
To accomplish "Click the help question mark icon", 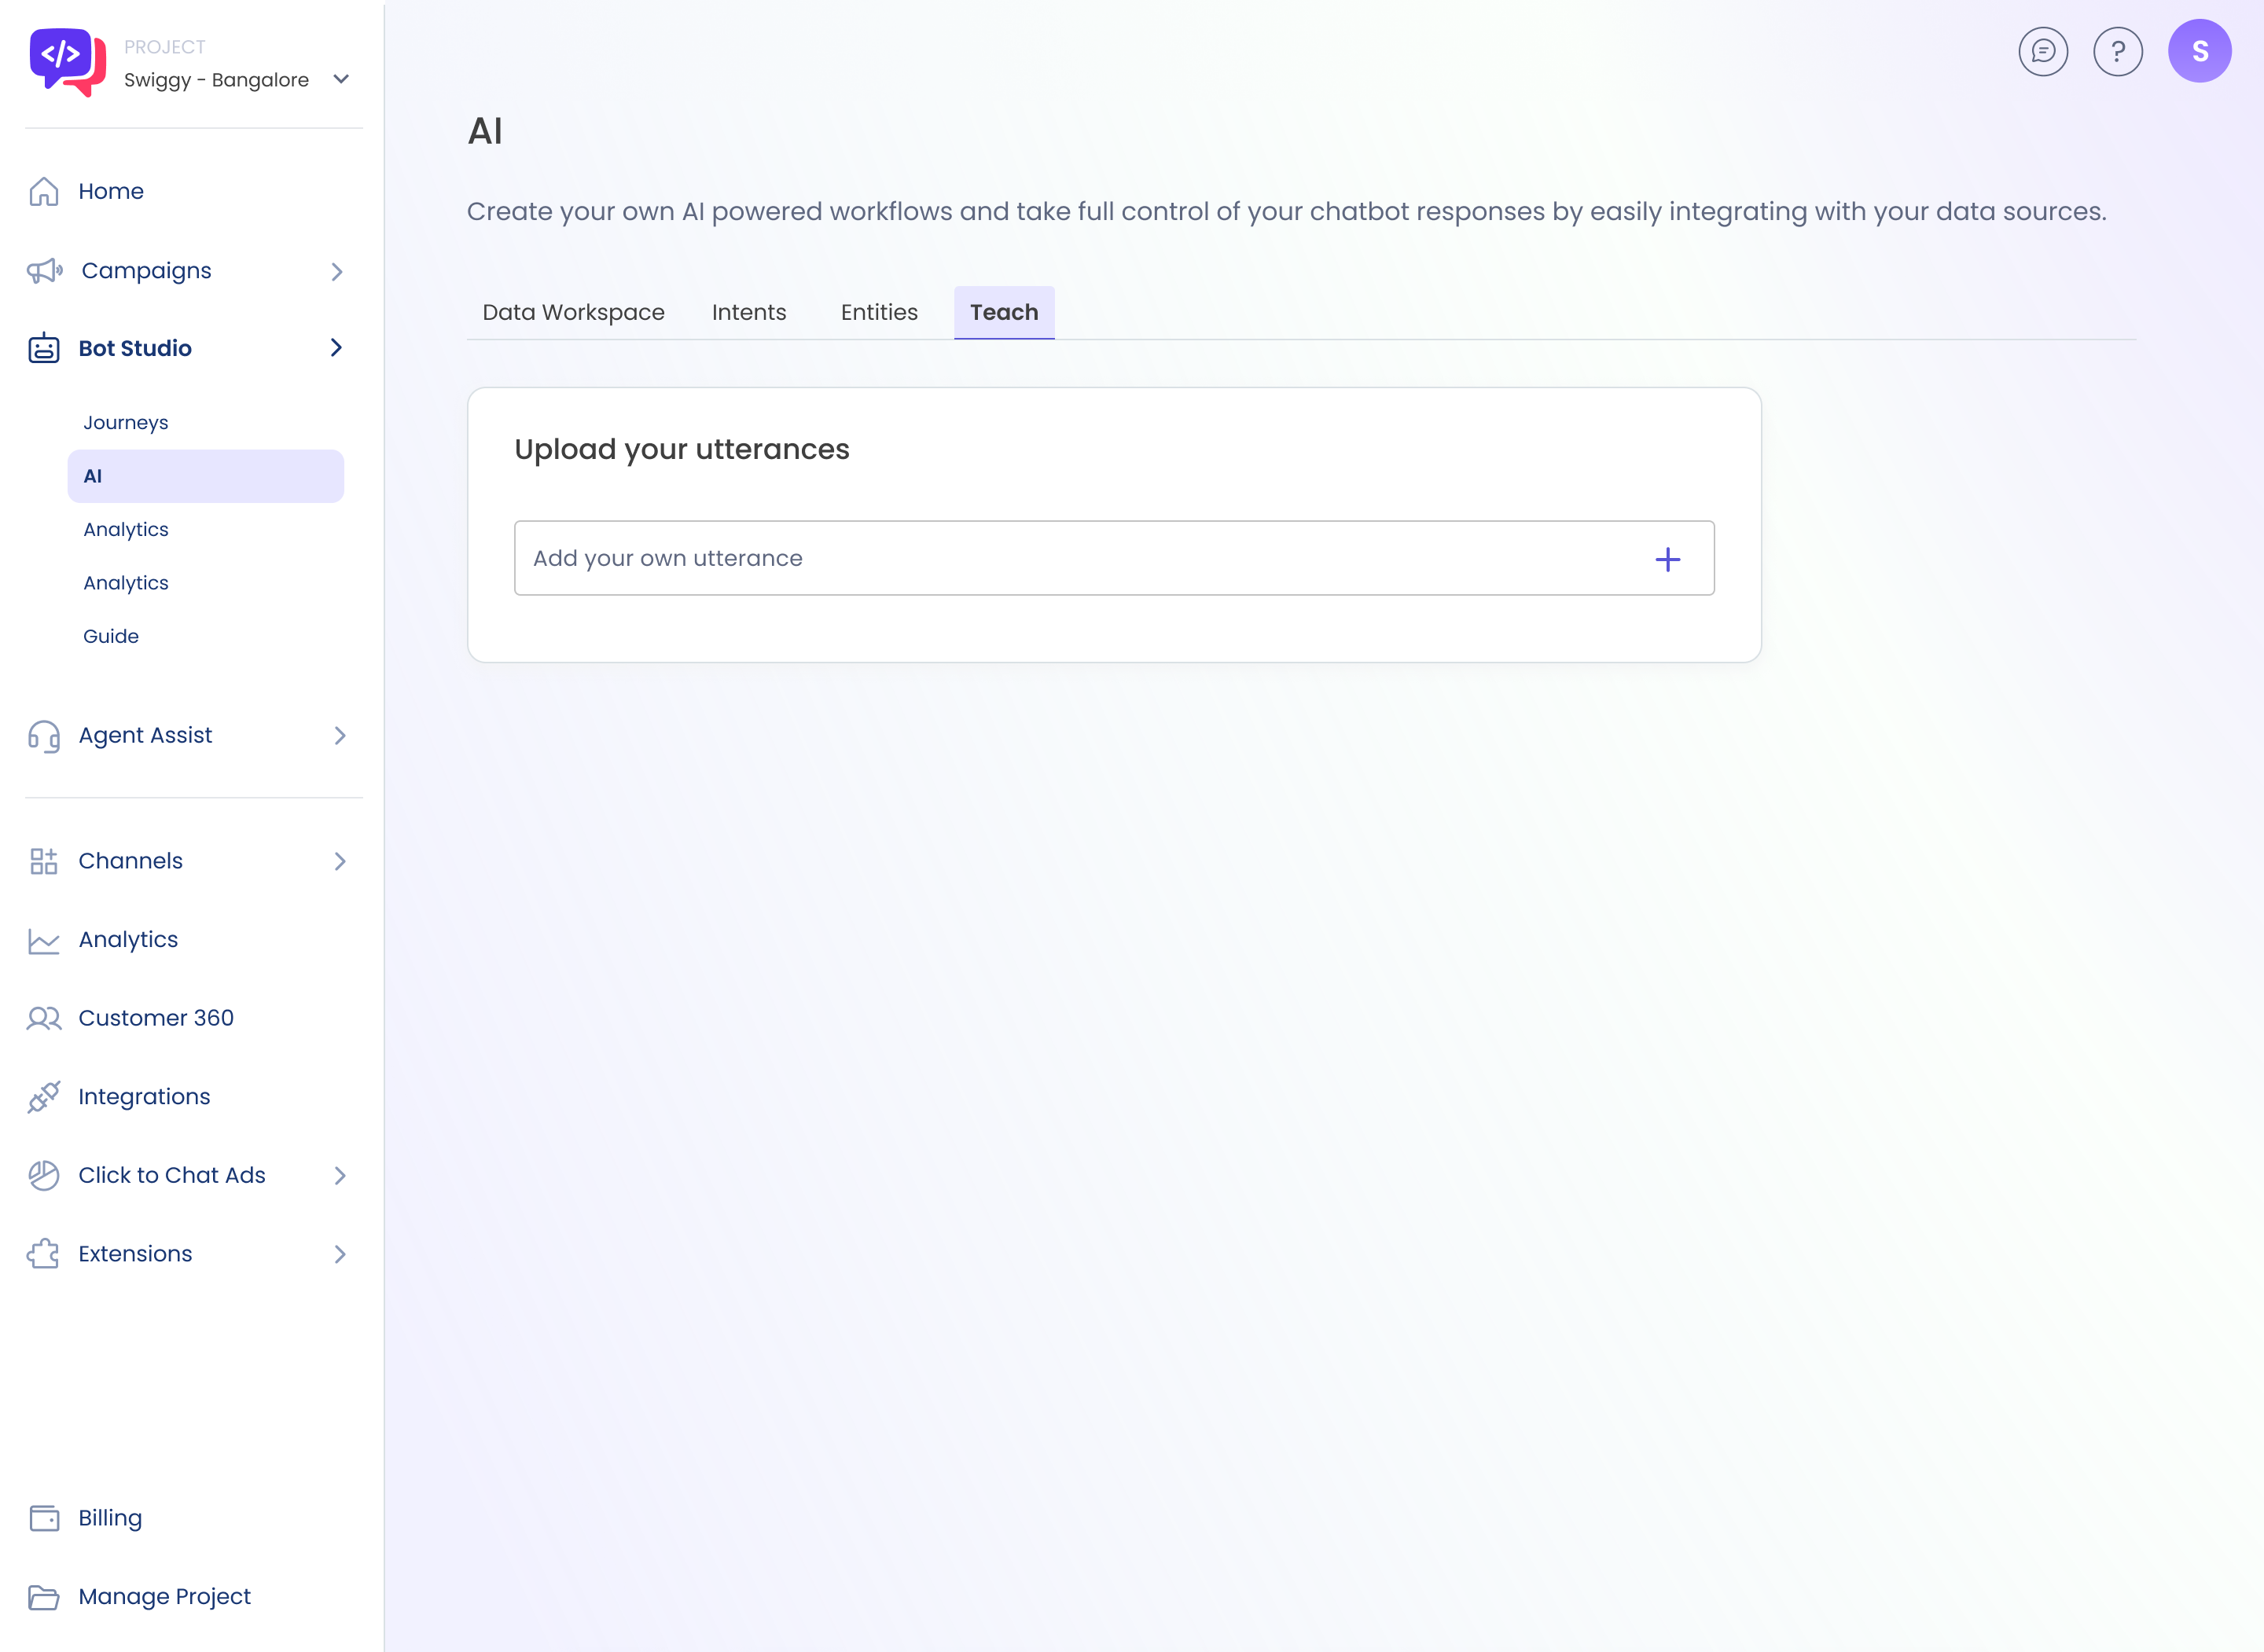I will click(x=2117, y=51).
